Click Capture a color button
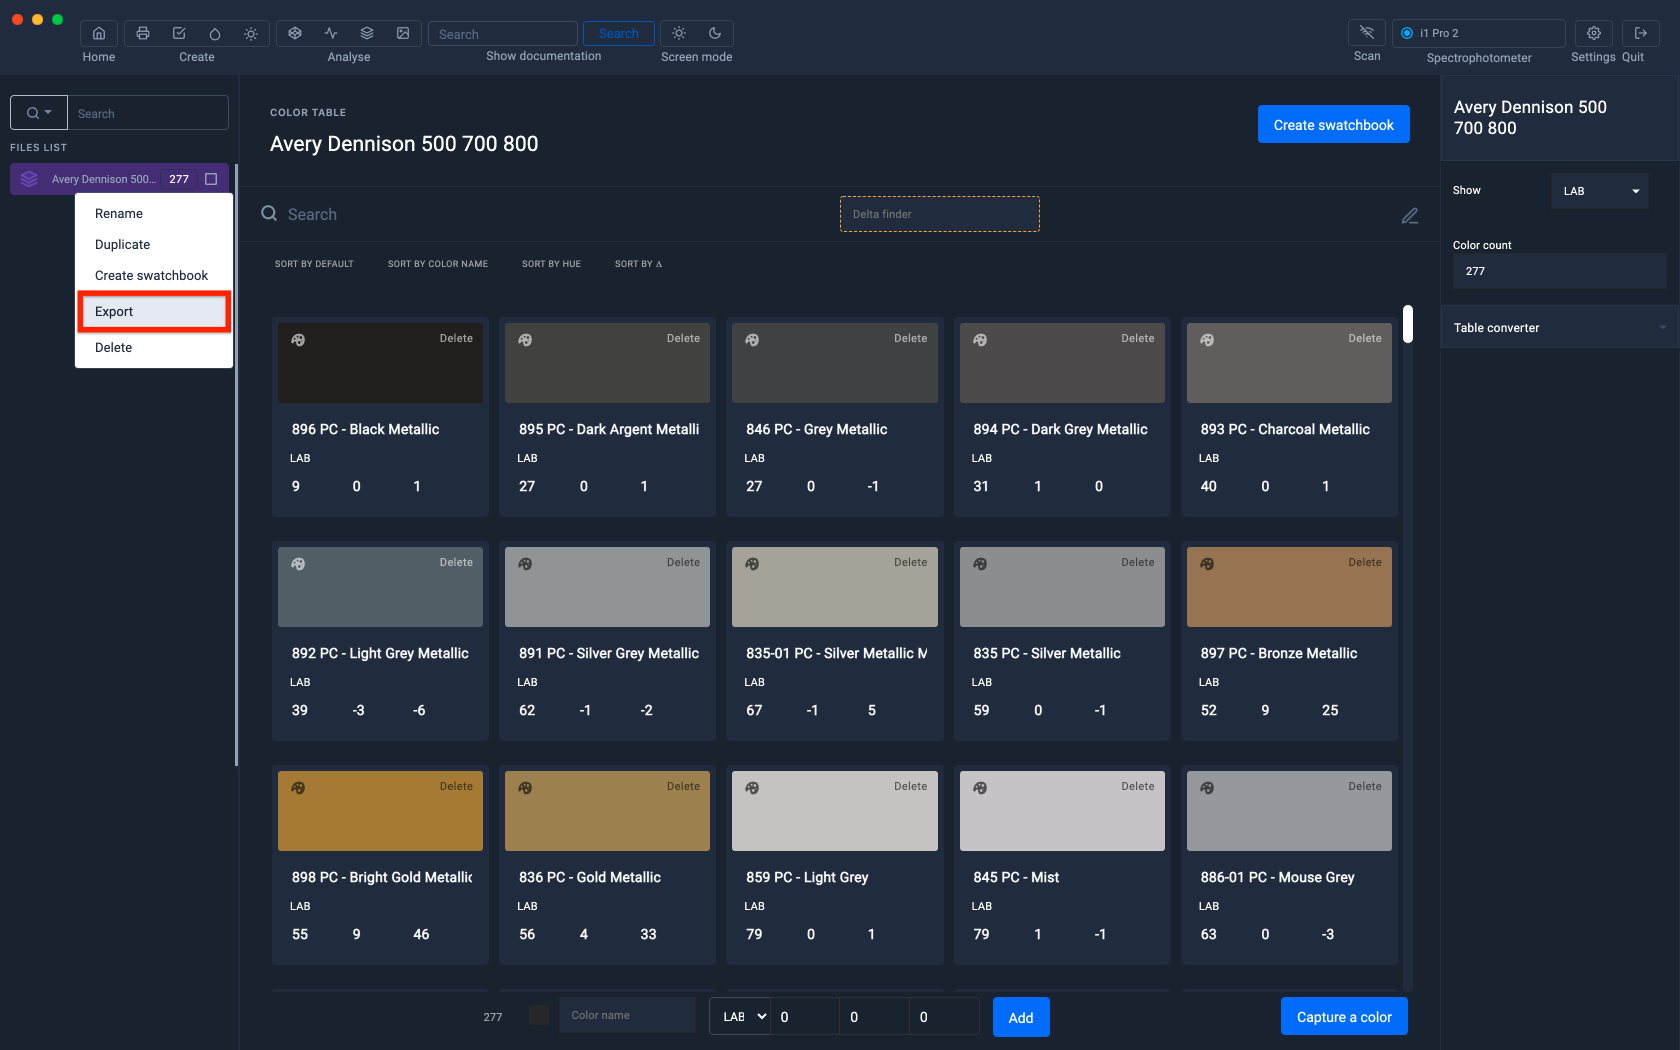 (x=1344, y=1017)
